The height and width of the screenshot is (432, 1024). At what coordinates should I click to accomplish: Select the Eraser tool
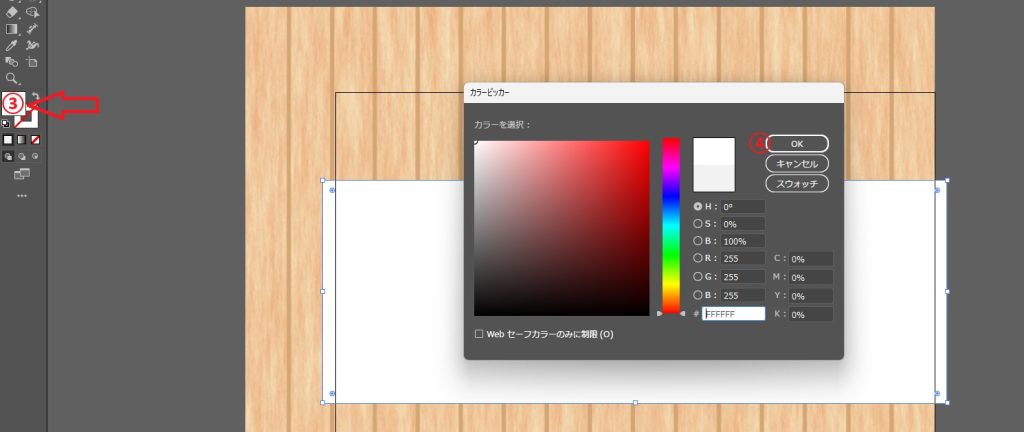coord(12,12)
